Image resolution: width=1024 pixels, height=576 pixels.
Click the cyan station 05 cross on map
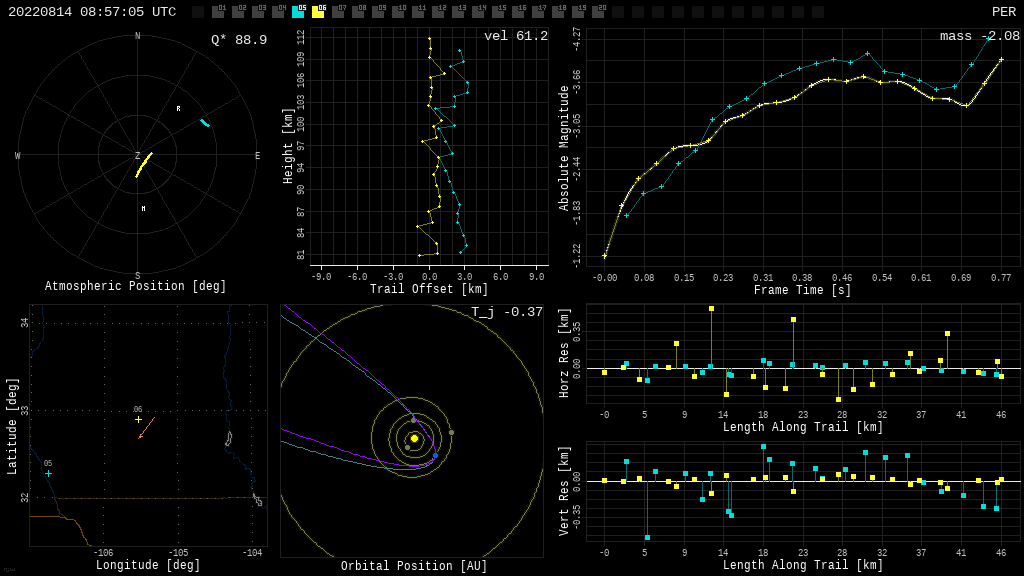pyautogui.click(x=48, y=473)
